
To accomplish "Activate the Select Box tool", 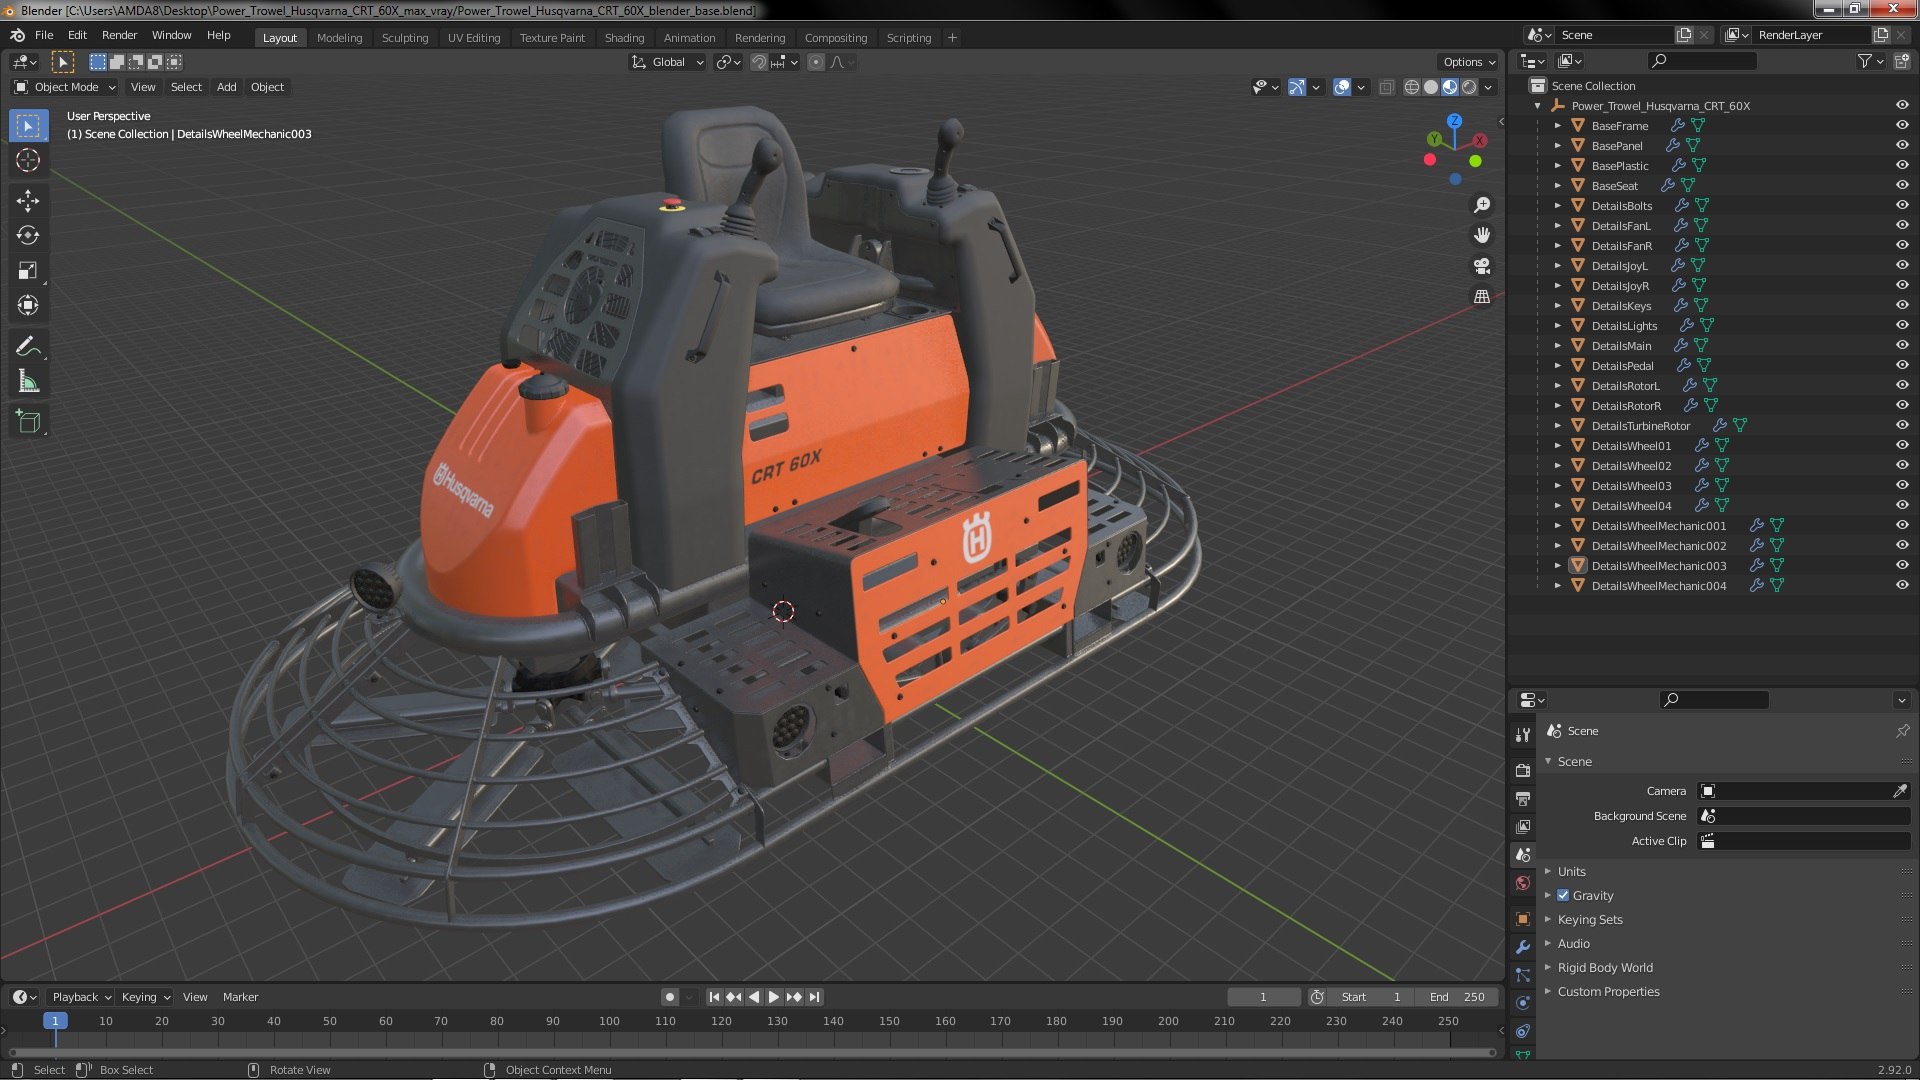I will click(28, 125).
